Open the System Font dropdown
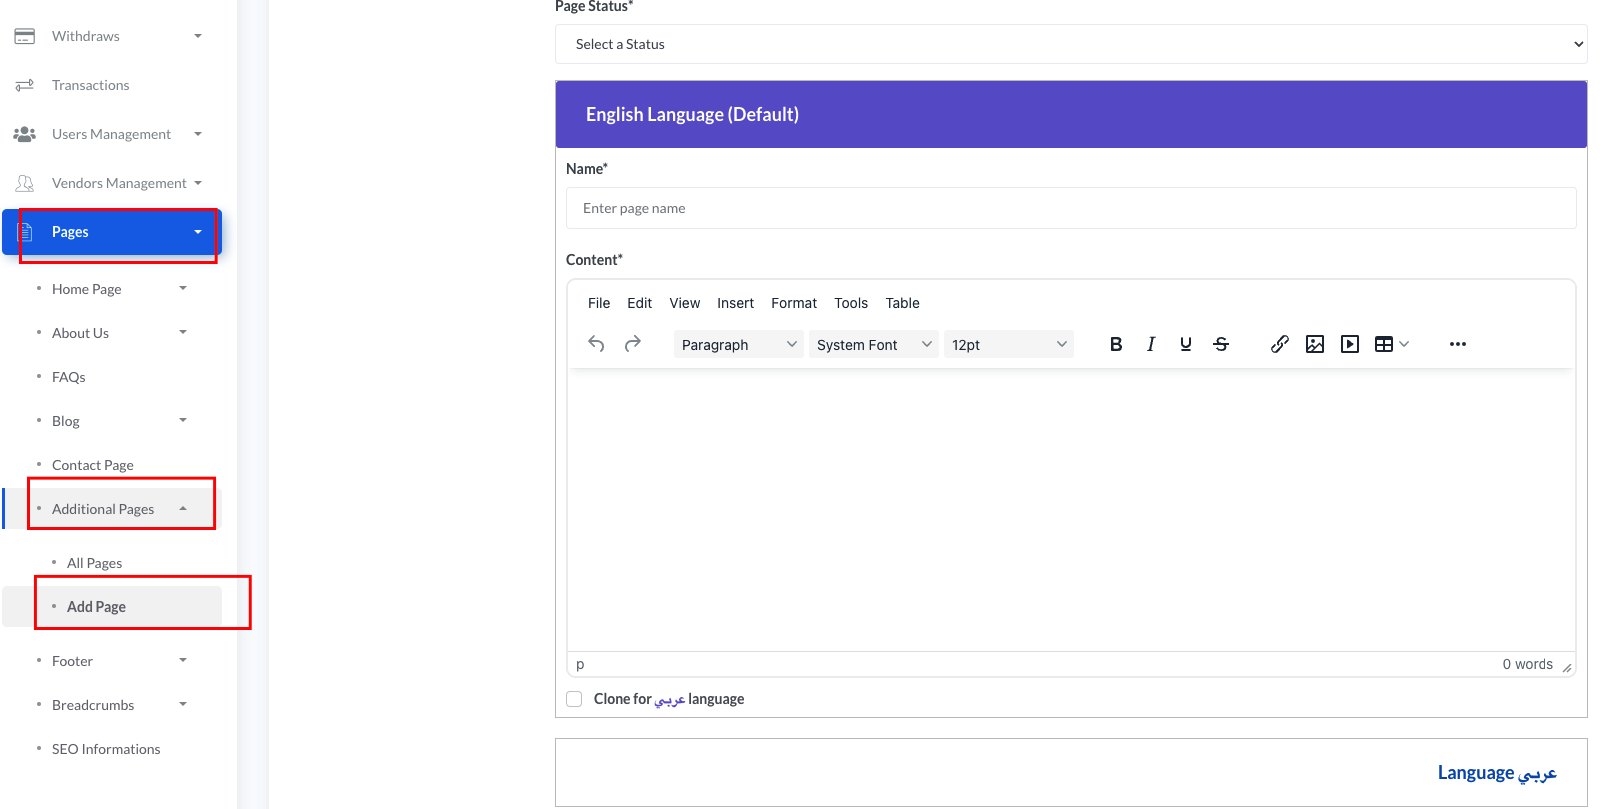 (x=873, y=345)
